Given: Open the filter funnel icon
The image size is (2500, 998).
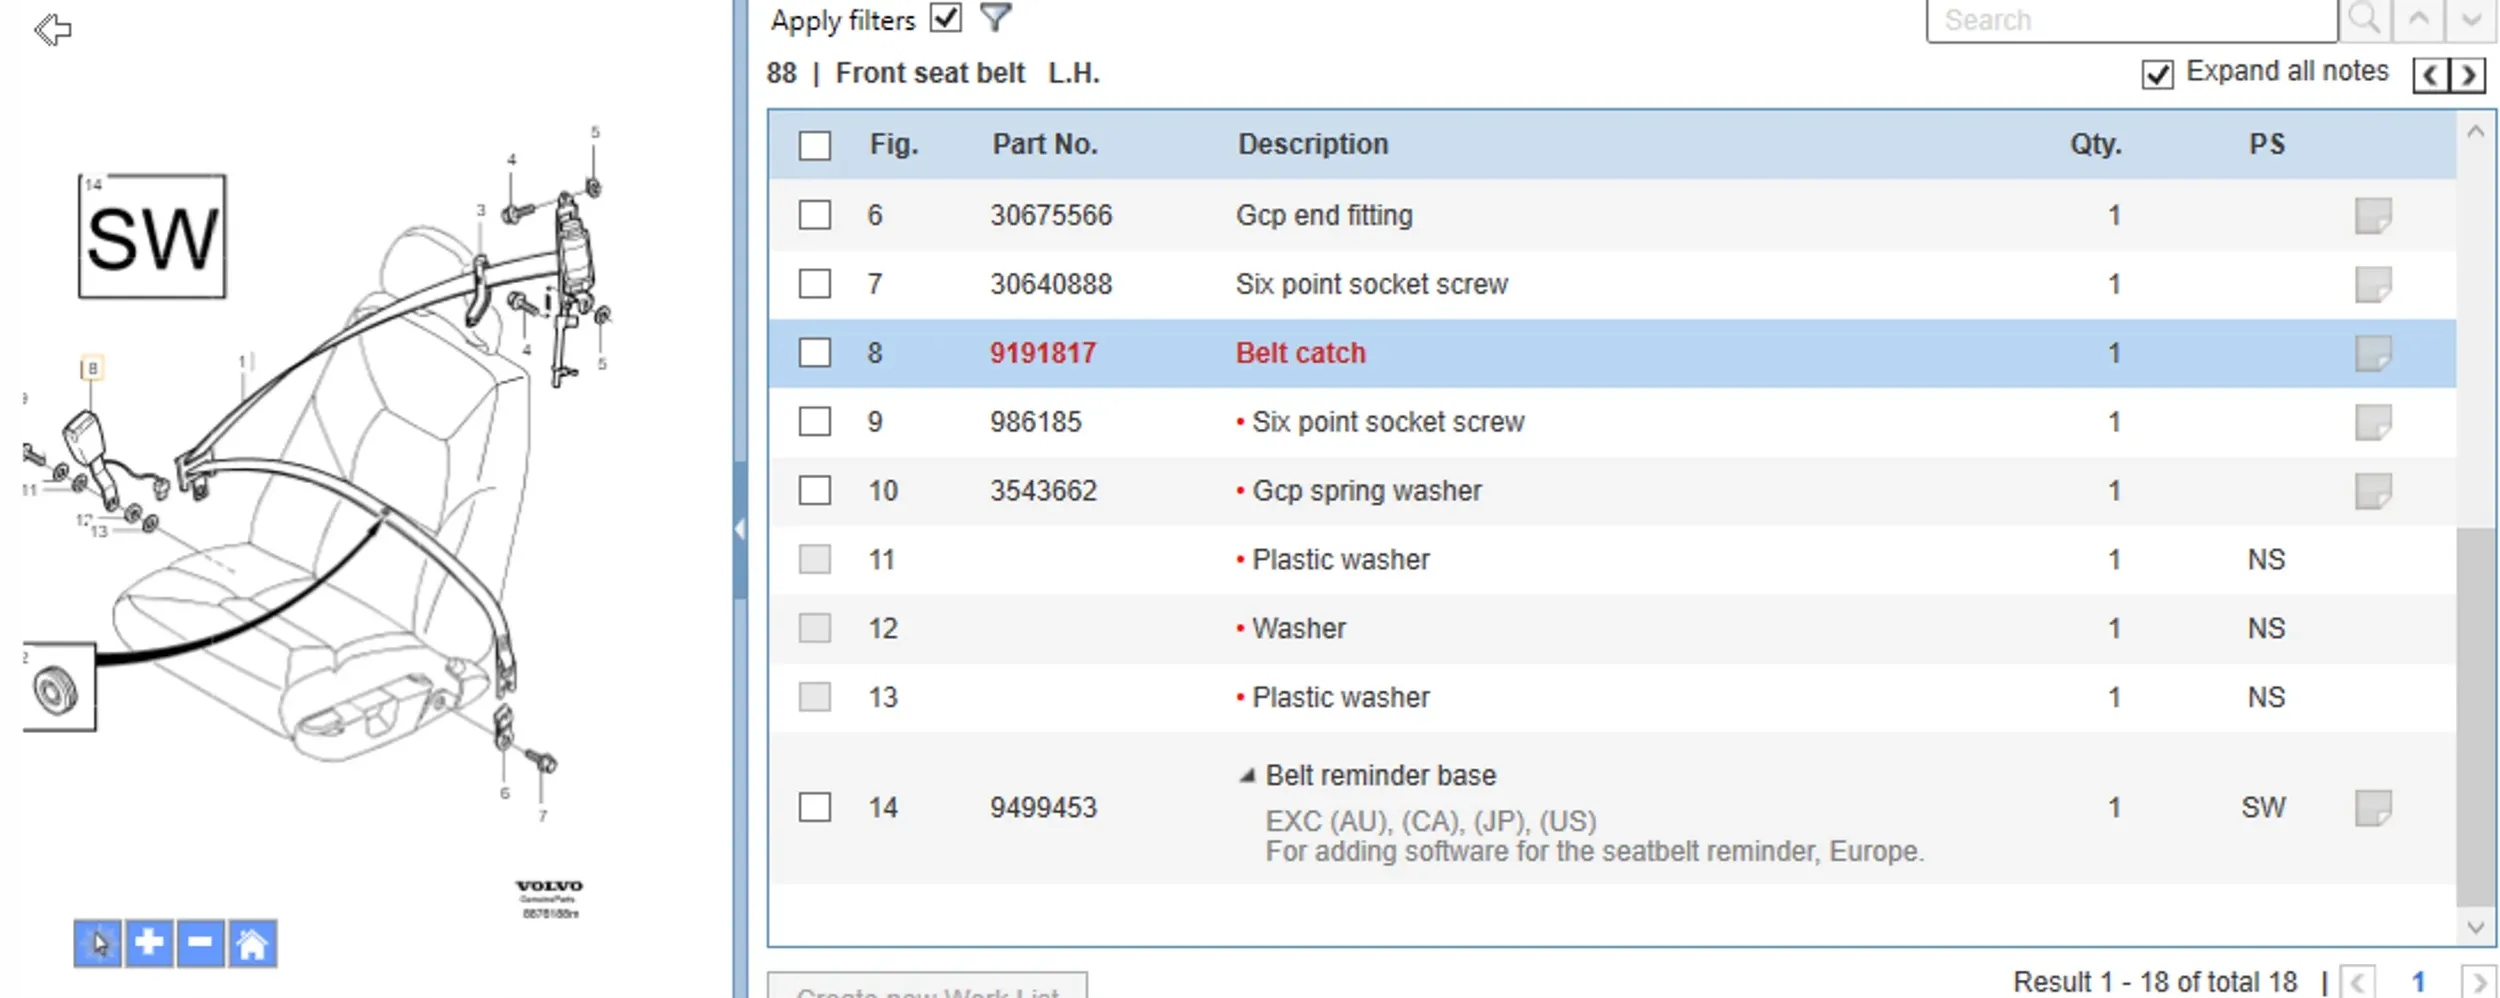Looking at the screenshot, I should coord(995,17).
